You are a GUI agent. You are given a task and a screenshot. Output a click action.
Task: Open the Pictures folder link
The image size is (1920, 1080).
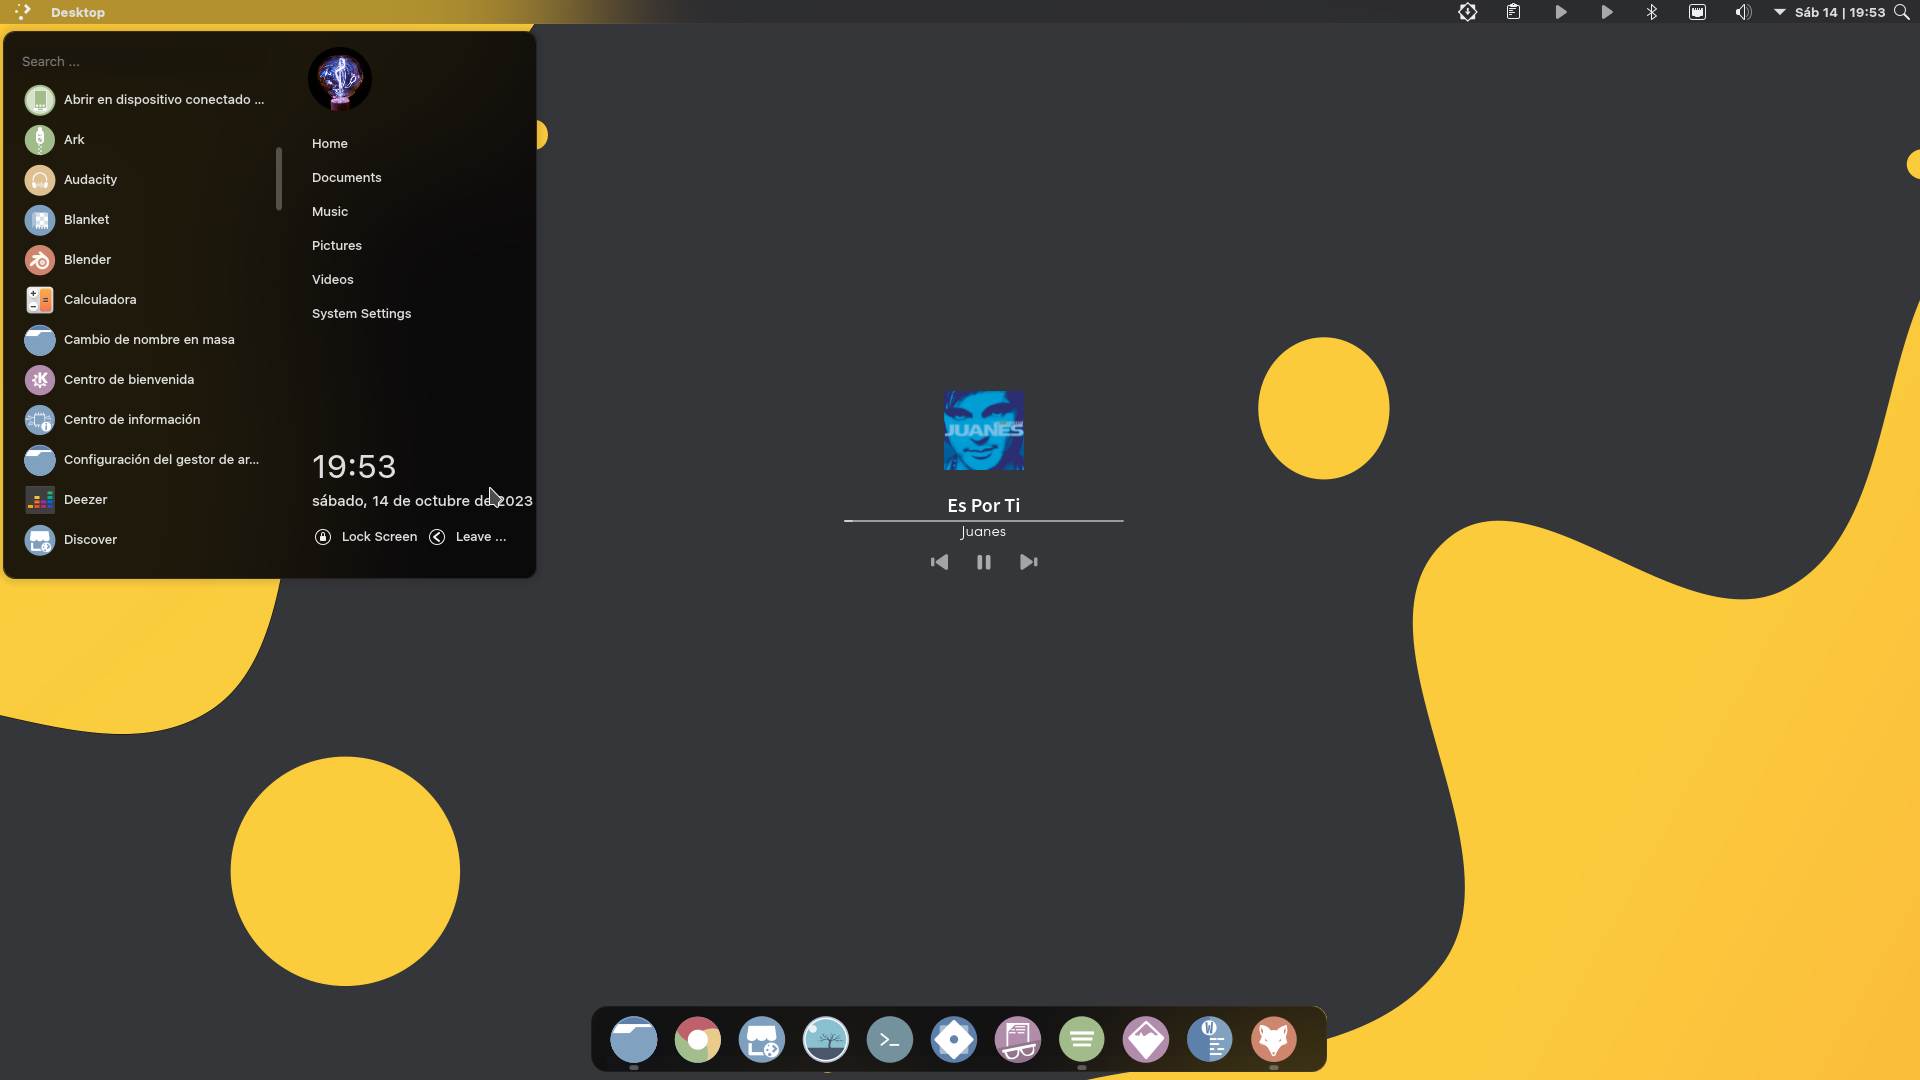pyautogui.click(x=337, y=246)
